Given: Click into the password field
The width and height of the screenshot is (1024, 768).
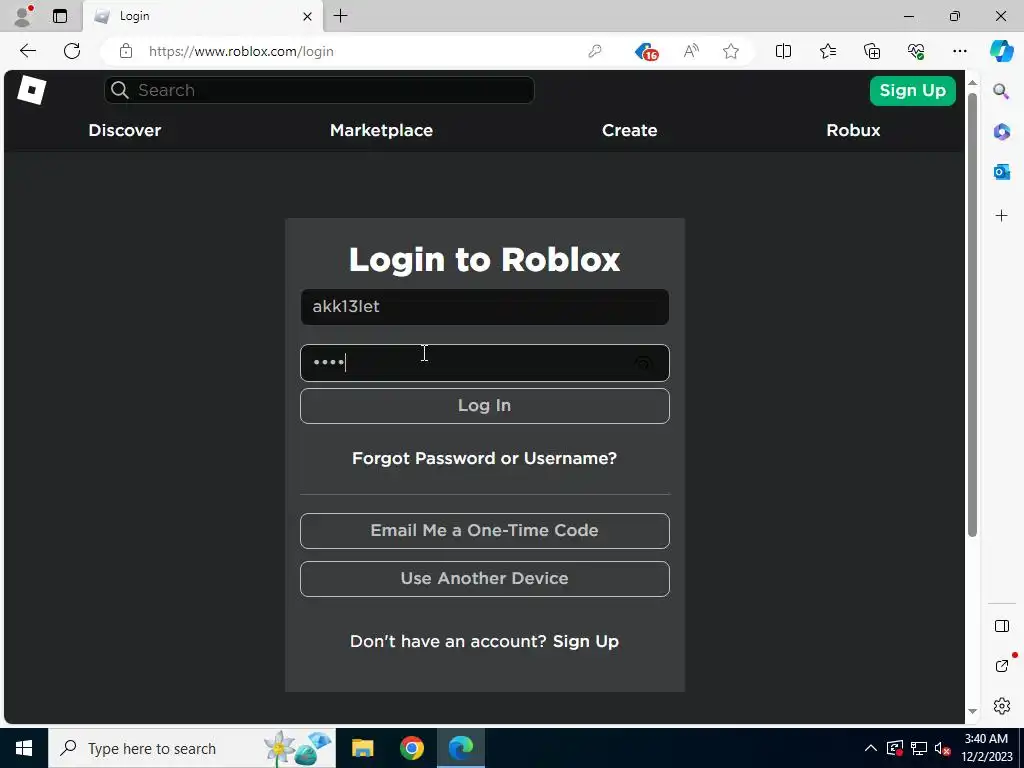Looking at the screenshot, I should [x=485, y=363].
